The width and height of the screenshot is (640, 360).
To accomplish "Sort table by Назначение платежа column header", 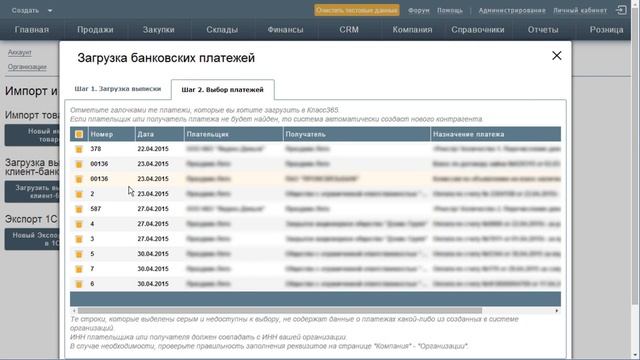I will point(496,134).
